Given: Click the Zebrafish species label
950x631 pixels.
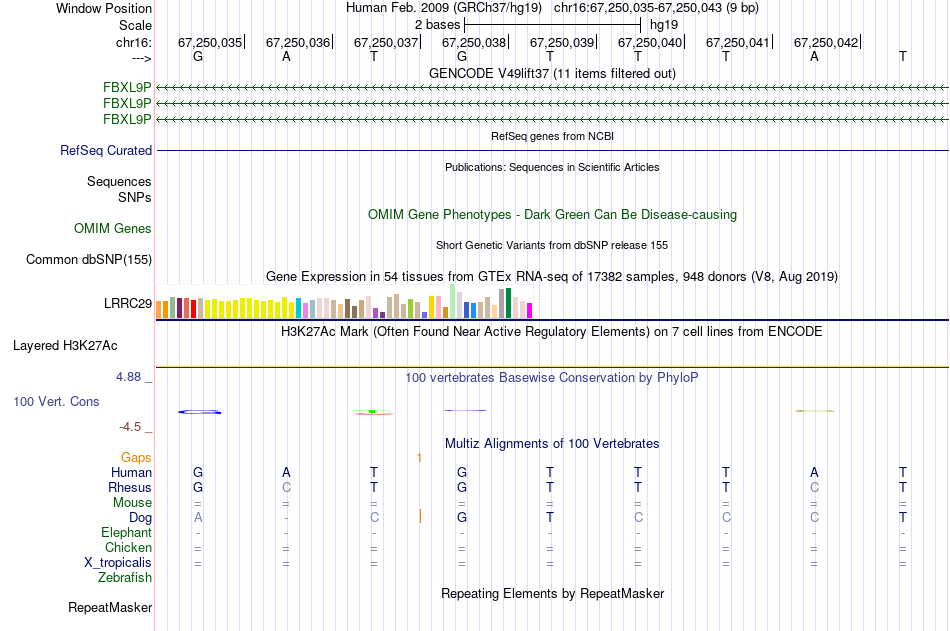Looking at the screenshot, I should pos(125,577).
